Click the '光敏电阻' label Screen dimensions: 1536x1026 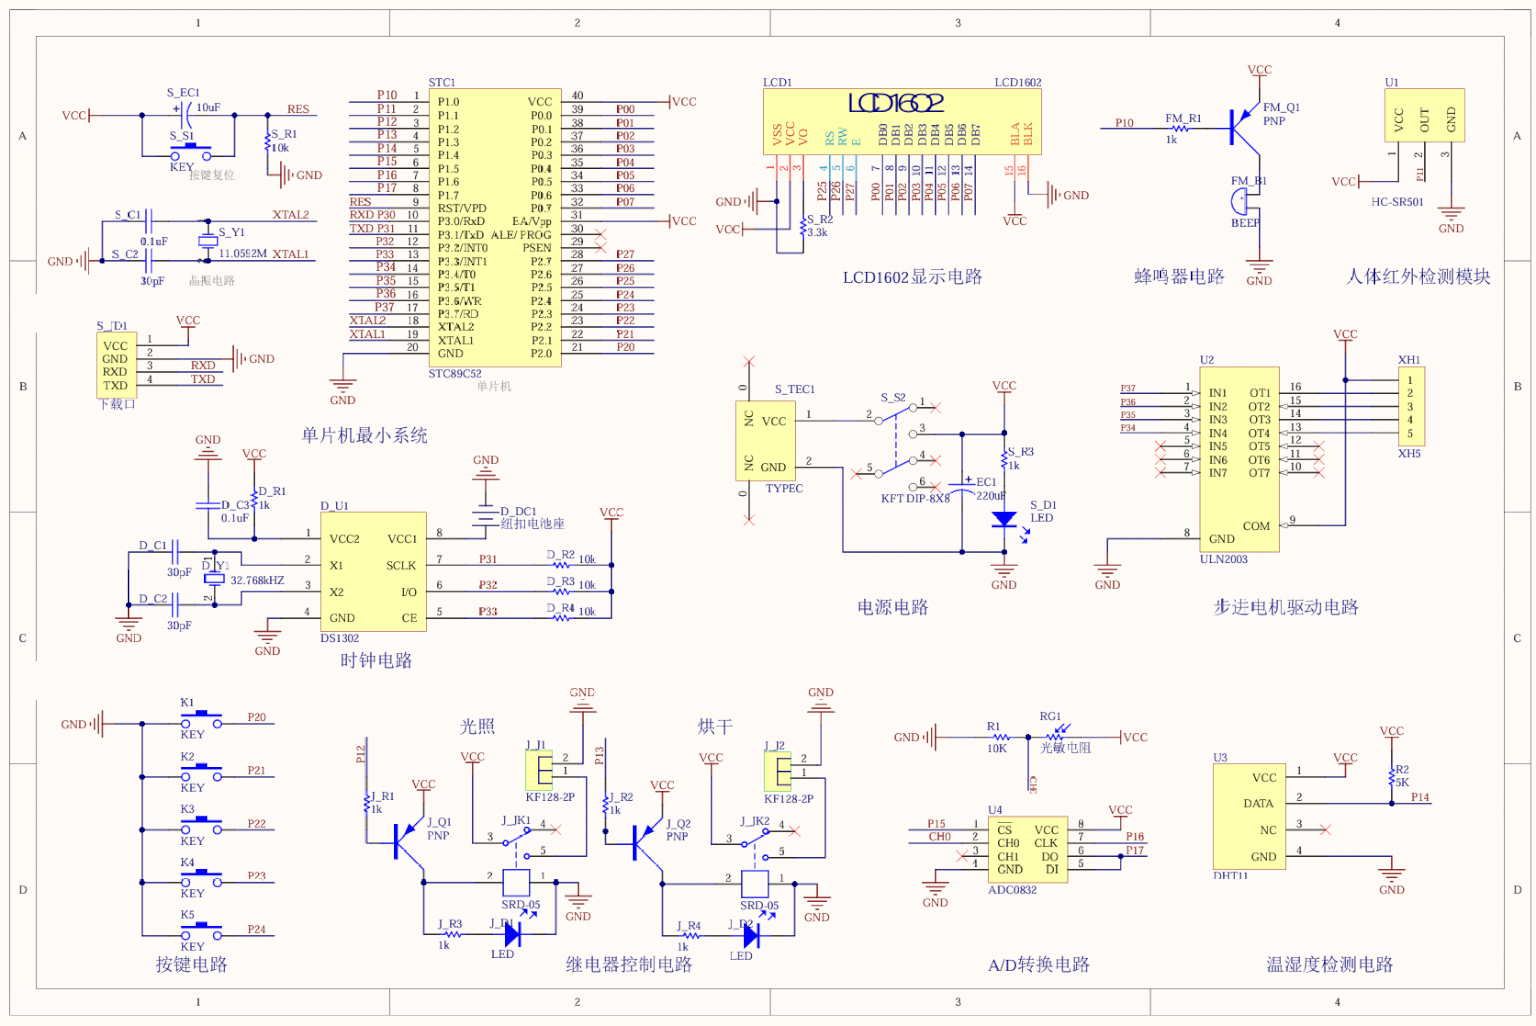(x=1066, y=748)
